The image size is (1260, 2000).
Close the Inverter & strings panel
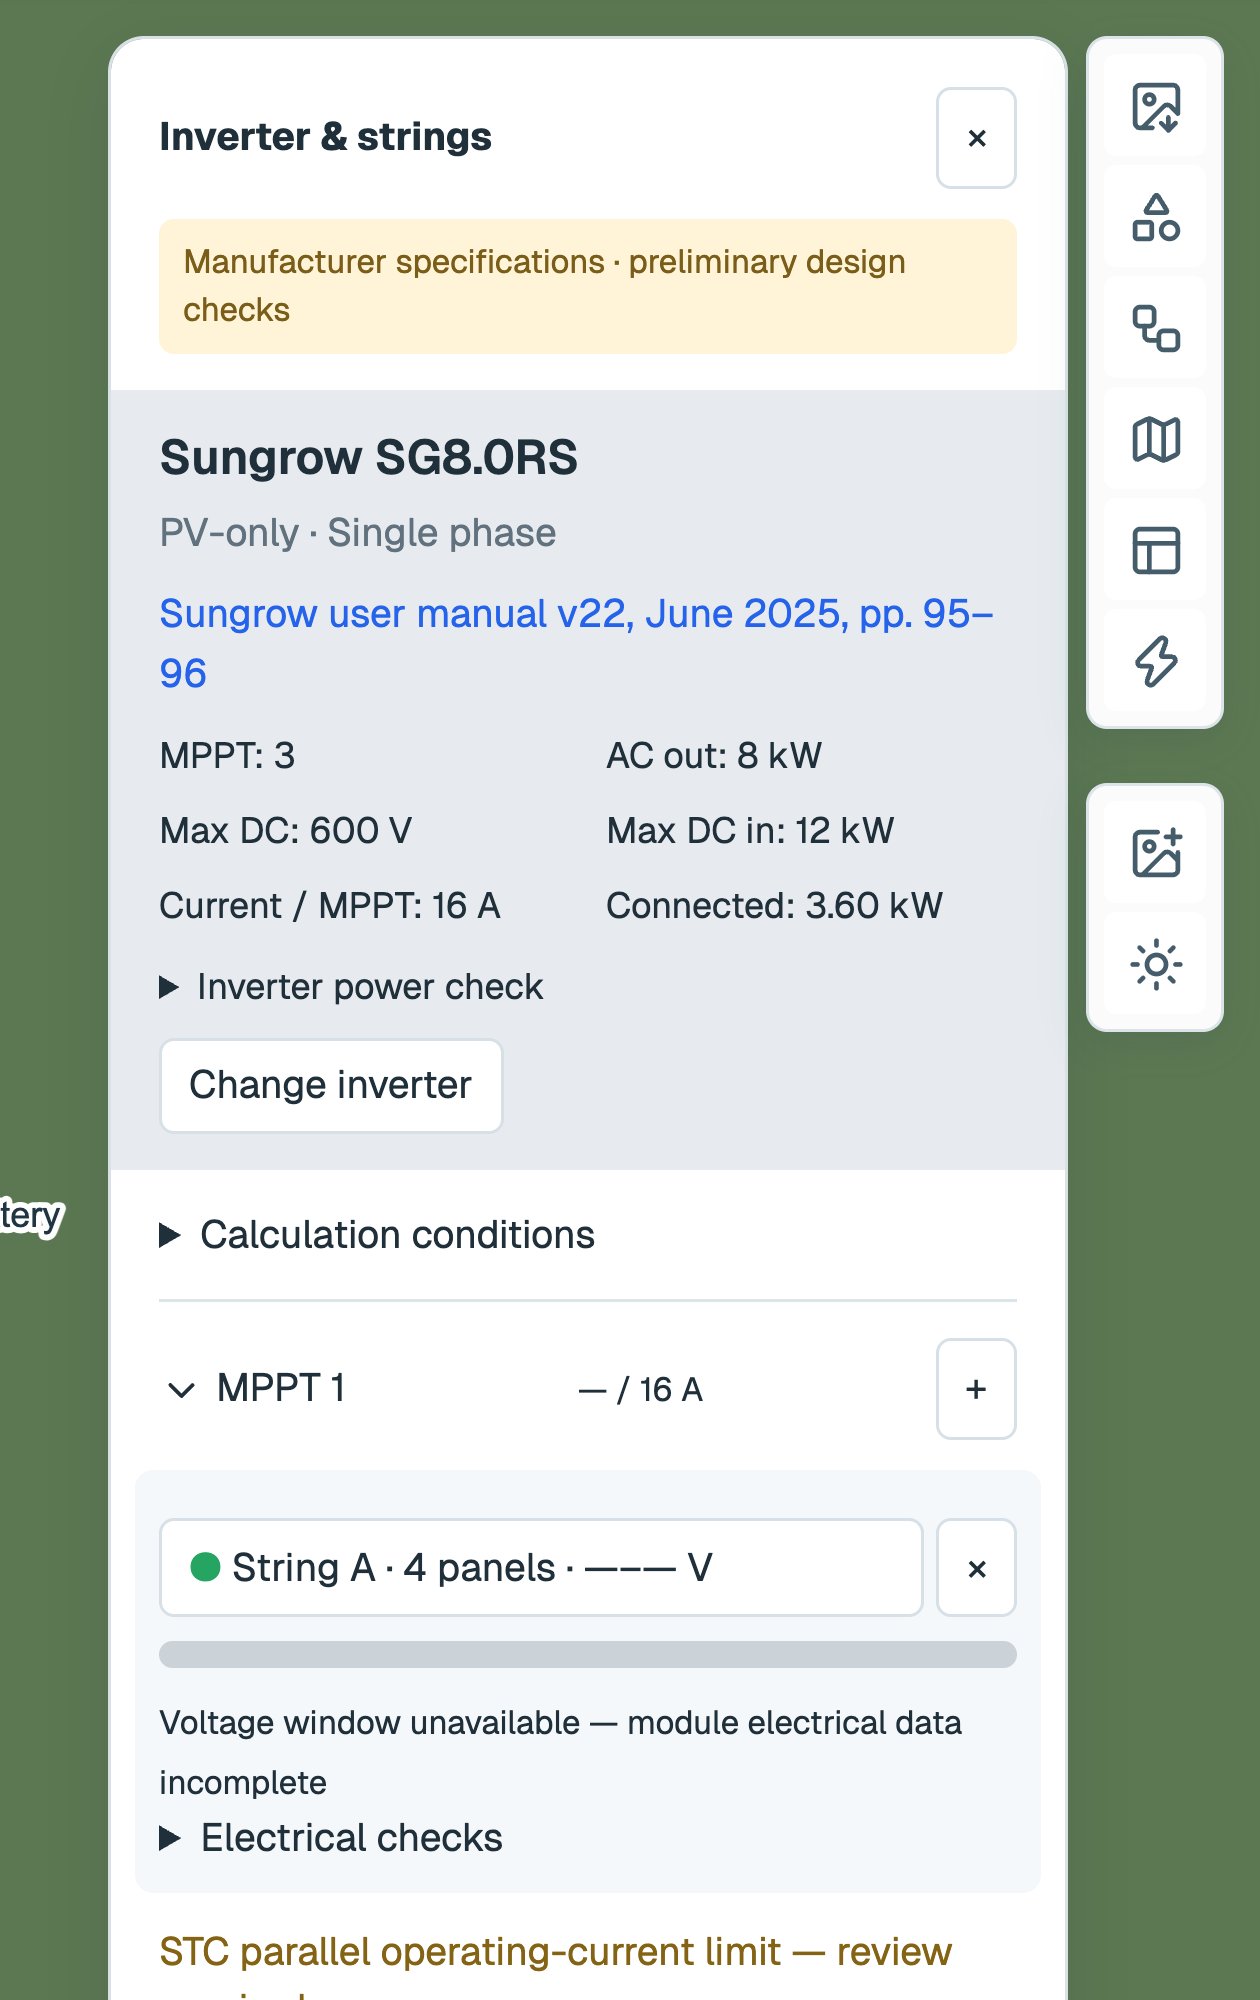pos(976,138)
